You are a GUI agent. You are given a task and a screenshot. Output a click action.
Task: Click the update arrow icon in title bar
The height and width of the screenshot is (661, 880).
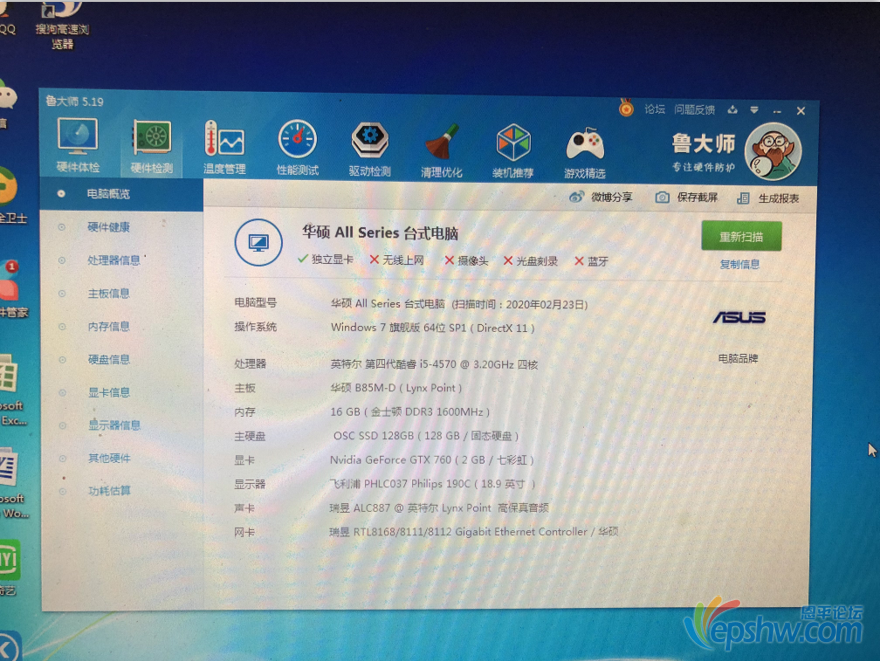point(732,110)
